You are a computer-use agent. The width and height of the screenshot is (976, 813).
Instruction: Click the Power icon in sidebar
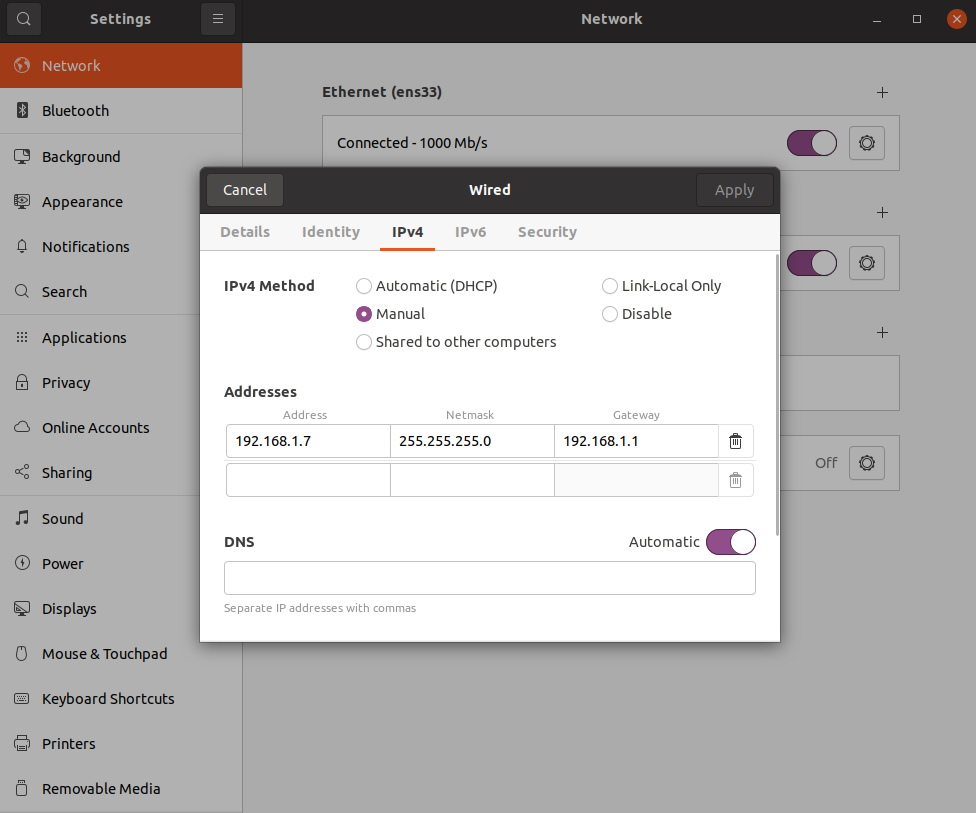tap(22, 563)
